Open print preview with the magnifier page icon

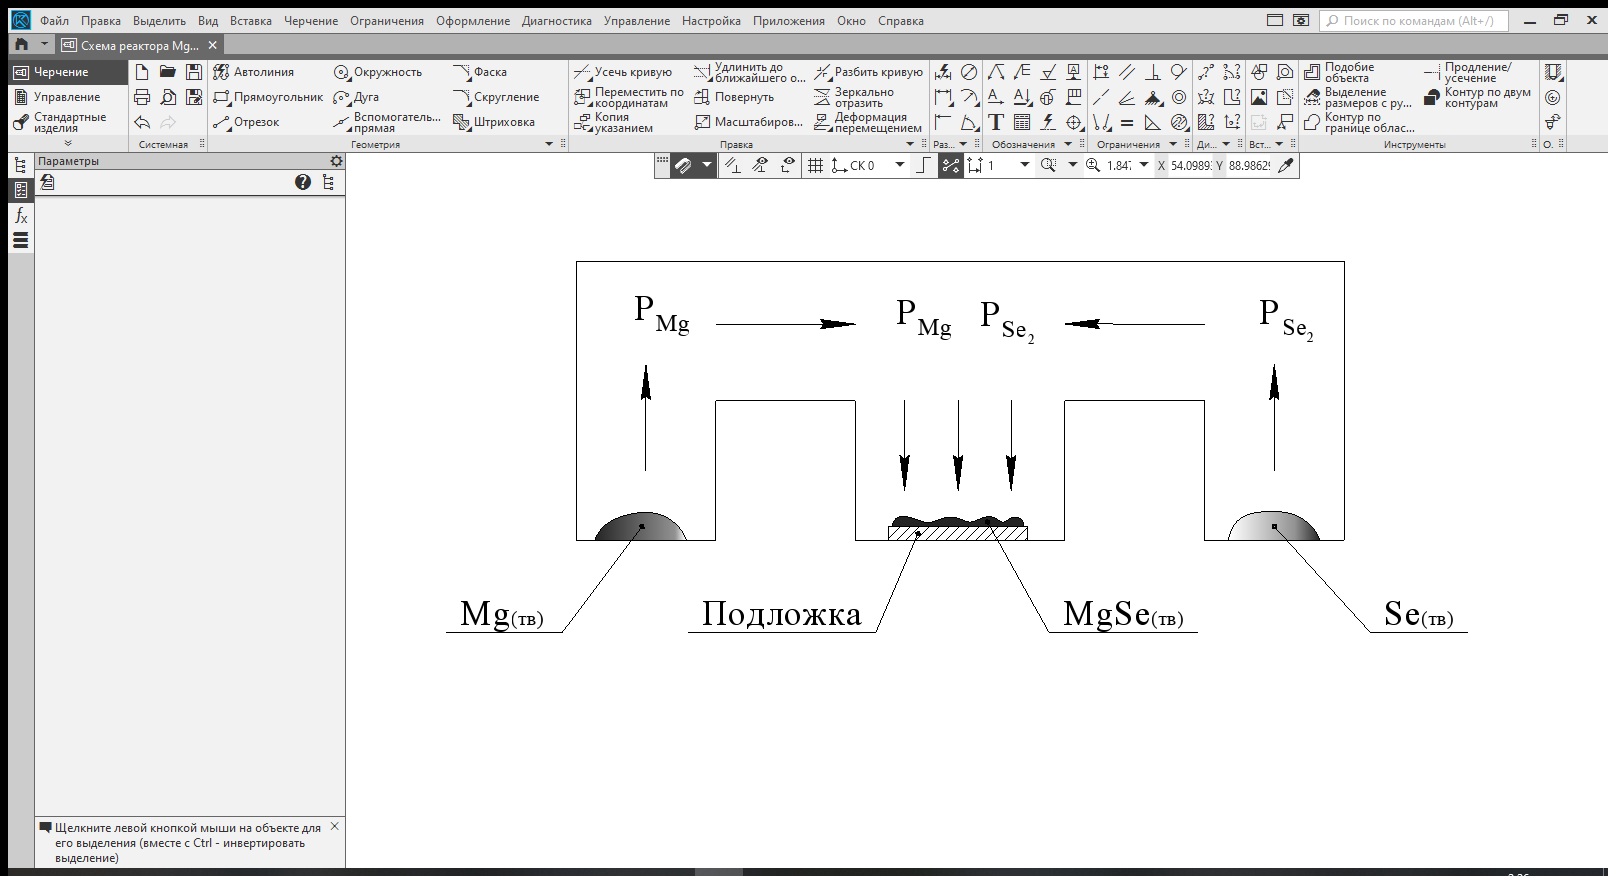coord(168,97)
